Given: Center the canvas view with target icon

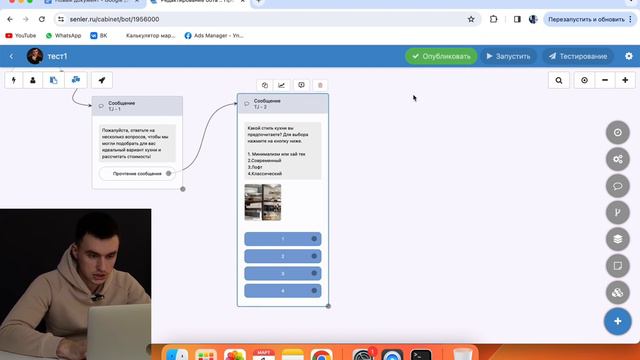Looking at the screenshot, I should pyautogui.click(x=584, y=80).
